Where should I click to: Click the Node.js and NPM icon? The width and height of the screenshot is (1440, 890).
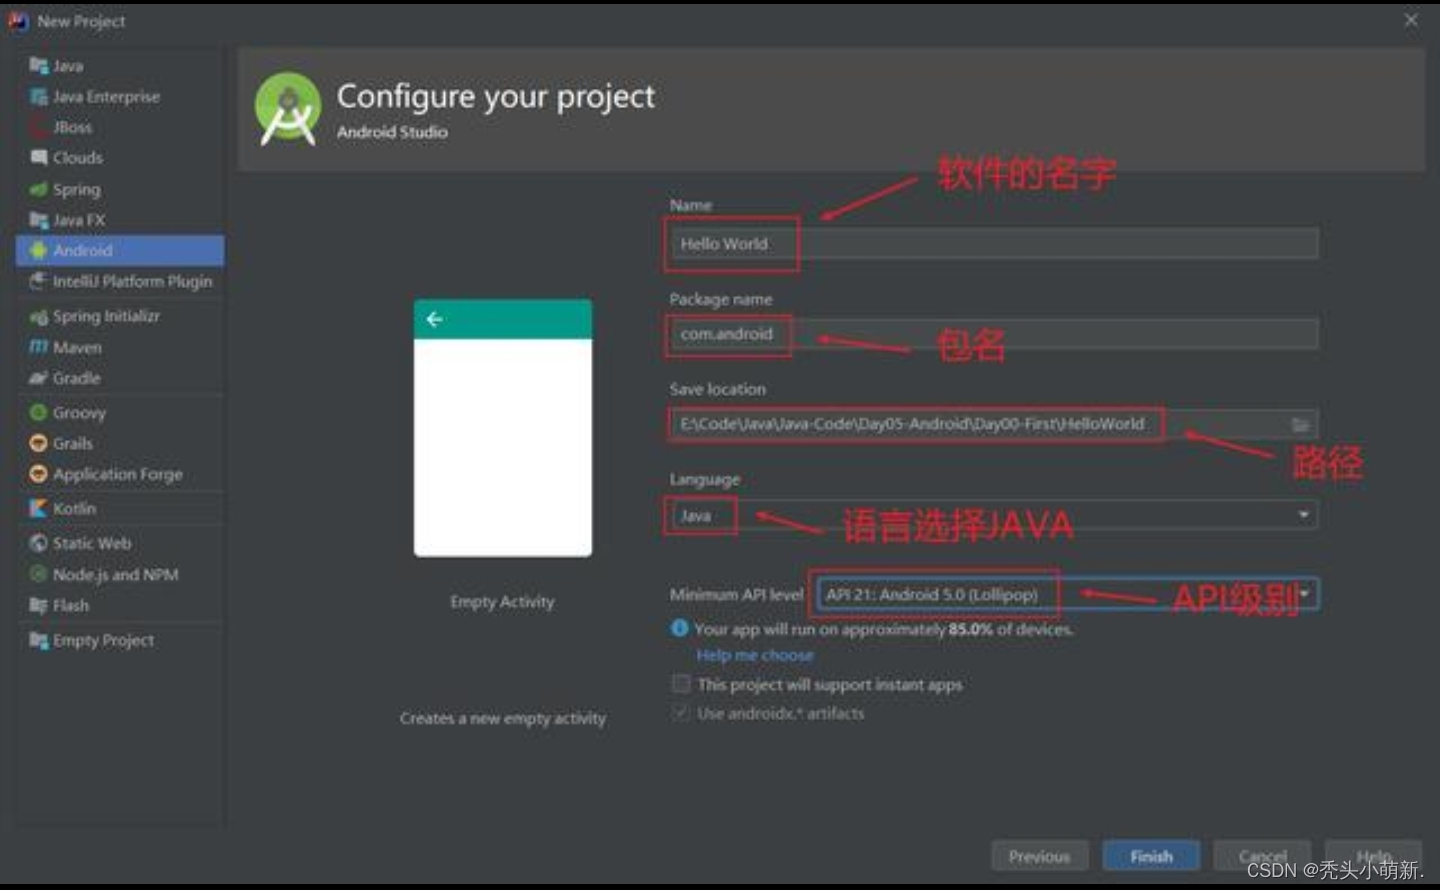coord(39,574)
